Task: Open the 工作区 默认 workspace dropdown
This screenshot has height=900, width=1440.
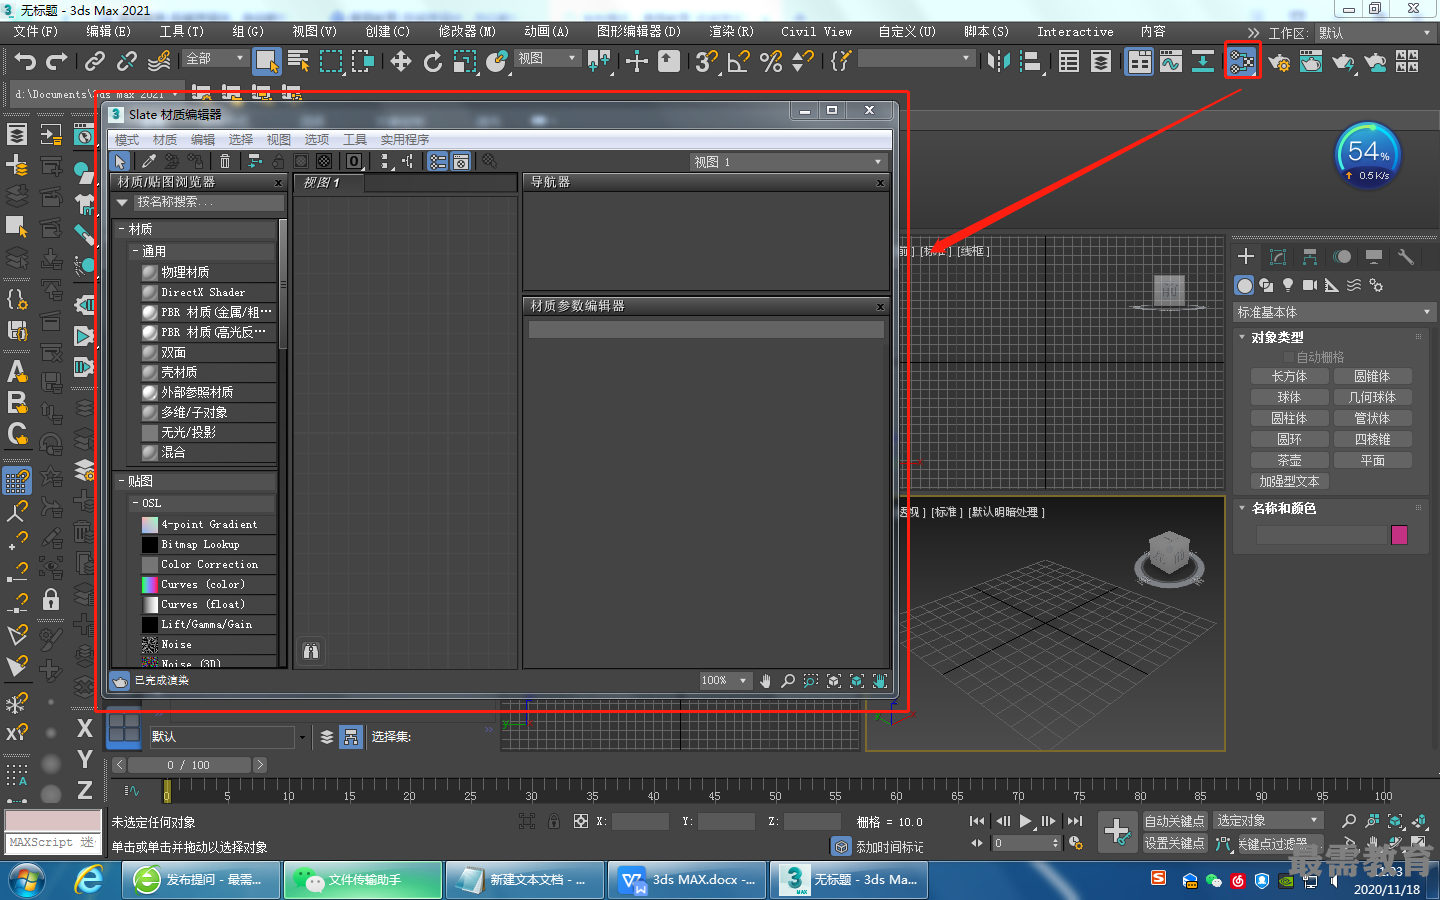Action: click(x=1374, y=33)
